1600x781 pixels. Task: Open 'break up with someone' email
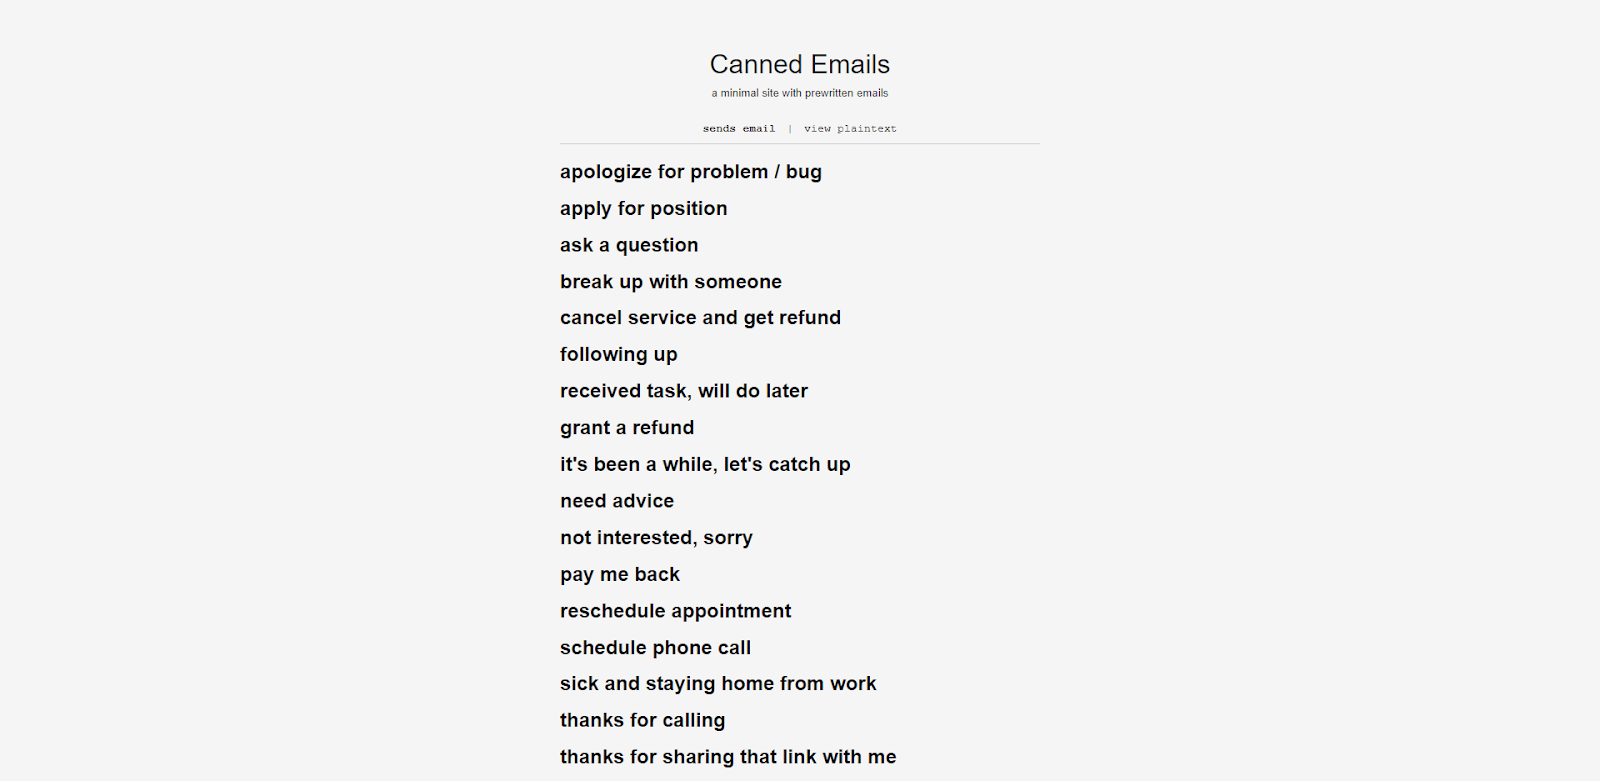point(671,282)
